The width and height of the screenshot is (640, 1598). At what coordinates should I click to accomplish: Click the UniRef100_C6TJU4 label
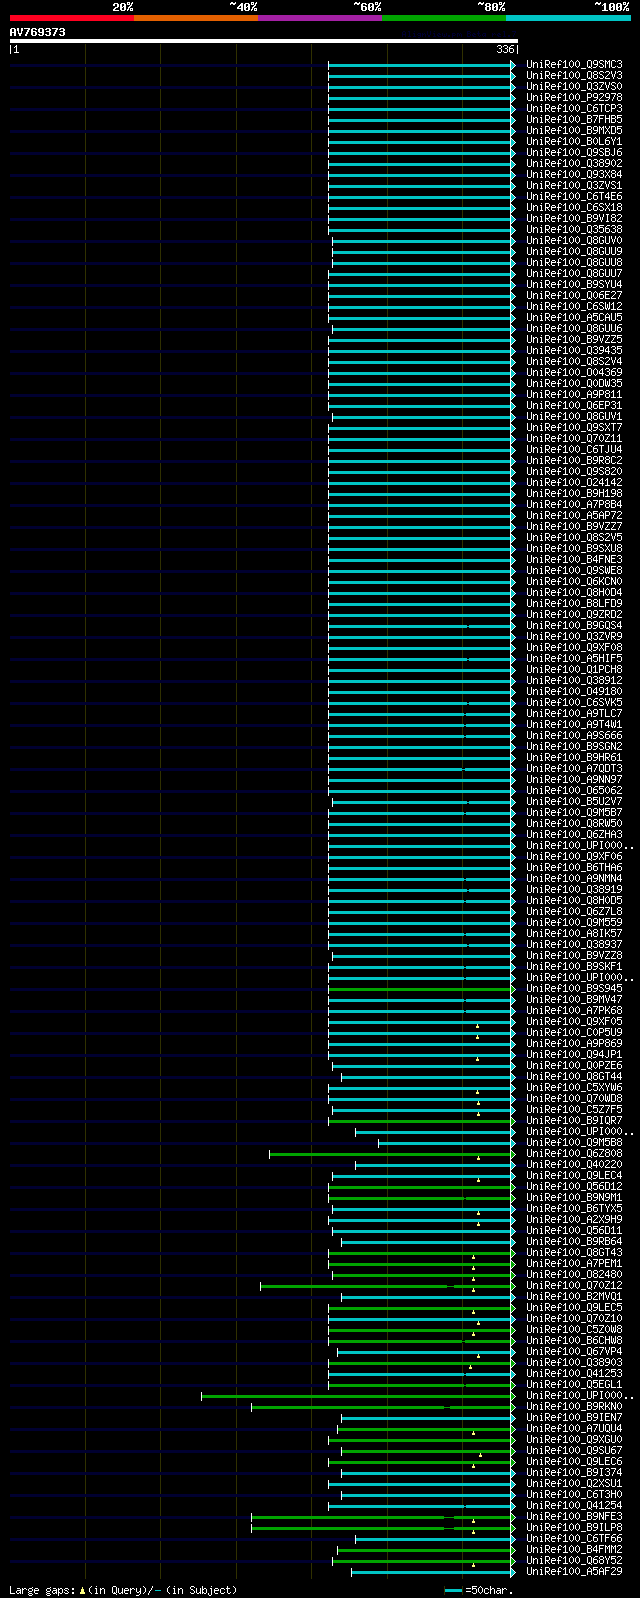(574, 450)
